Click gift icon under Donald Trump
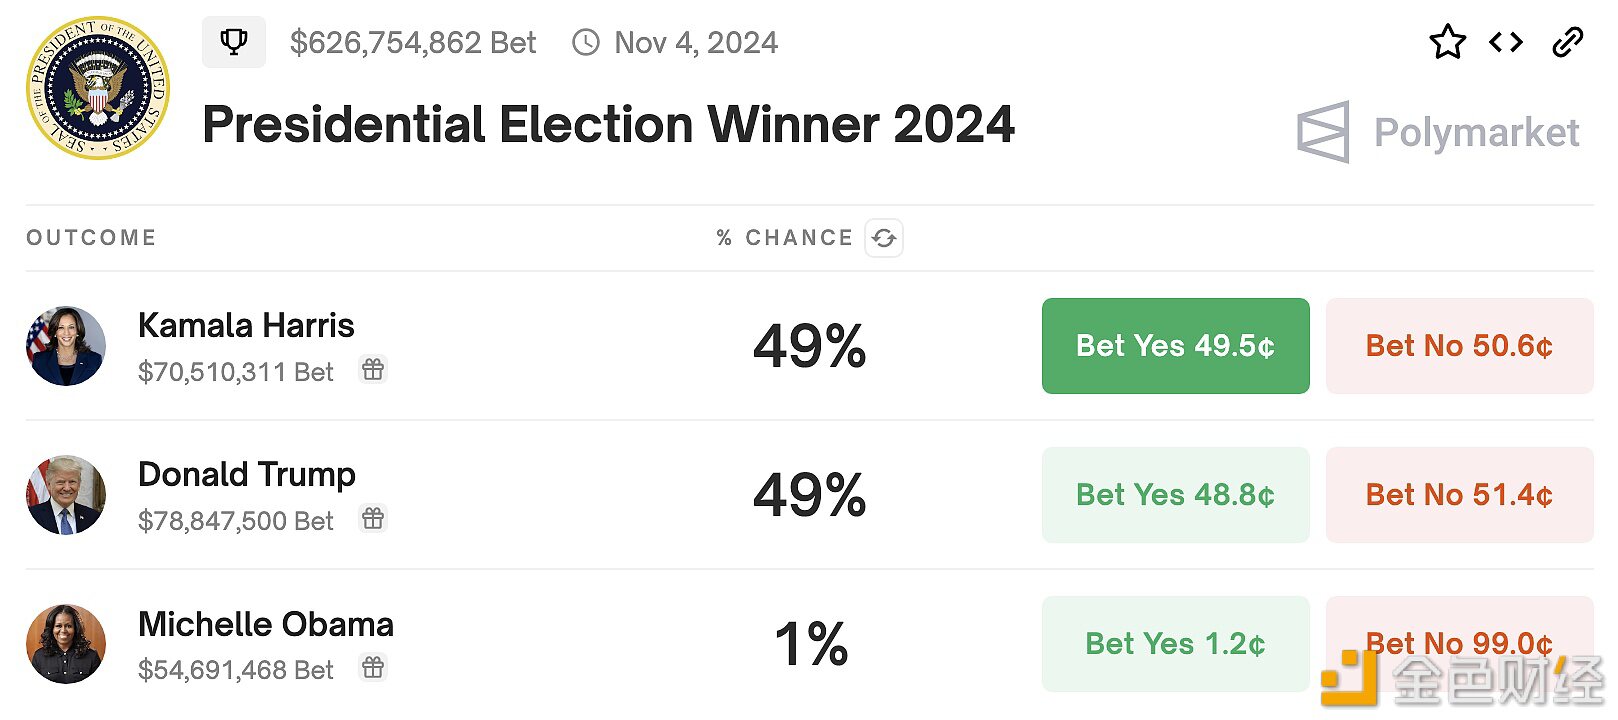 [x=373, y=519]
